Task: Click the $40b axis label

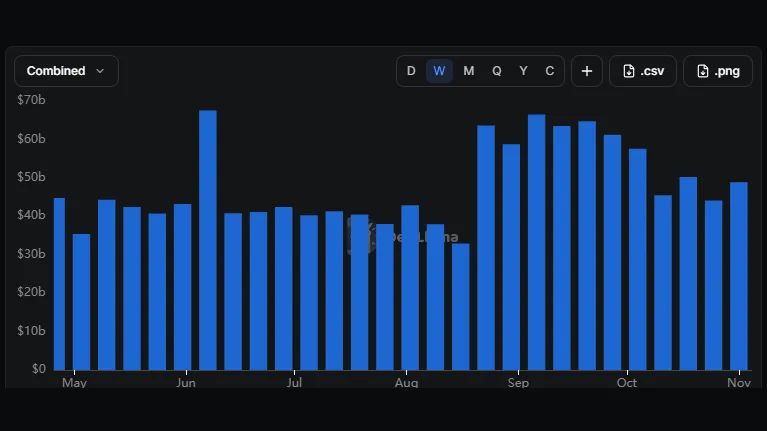Action: click(31, 215)
